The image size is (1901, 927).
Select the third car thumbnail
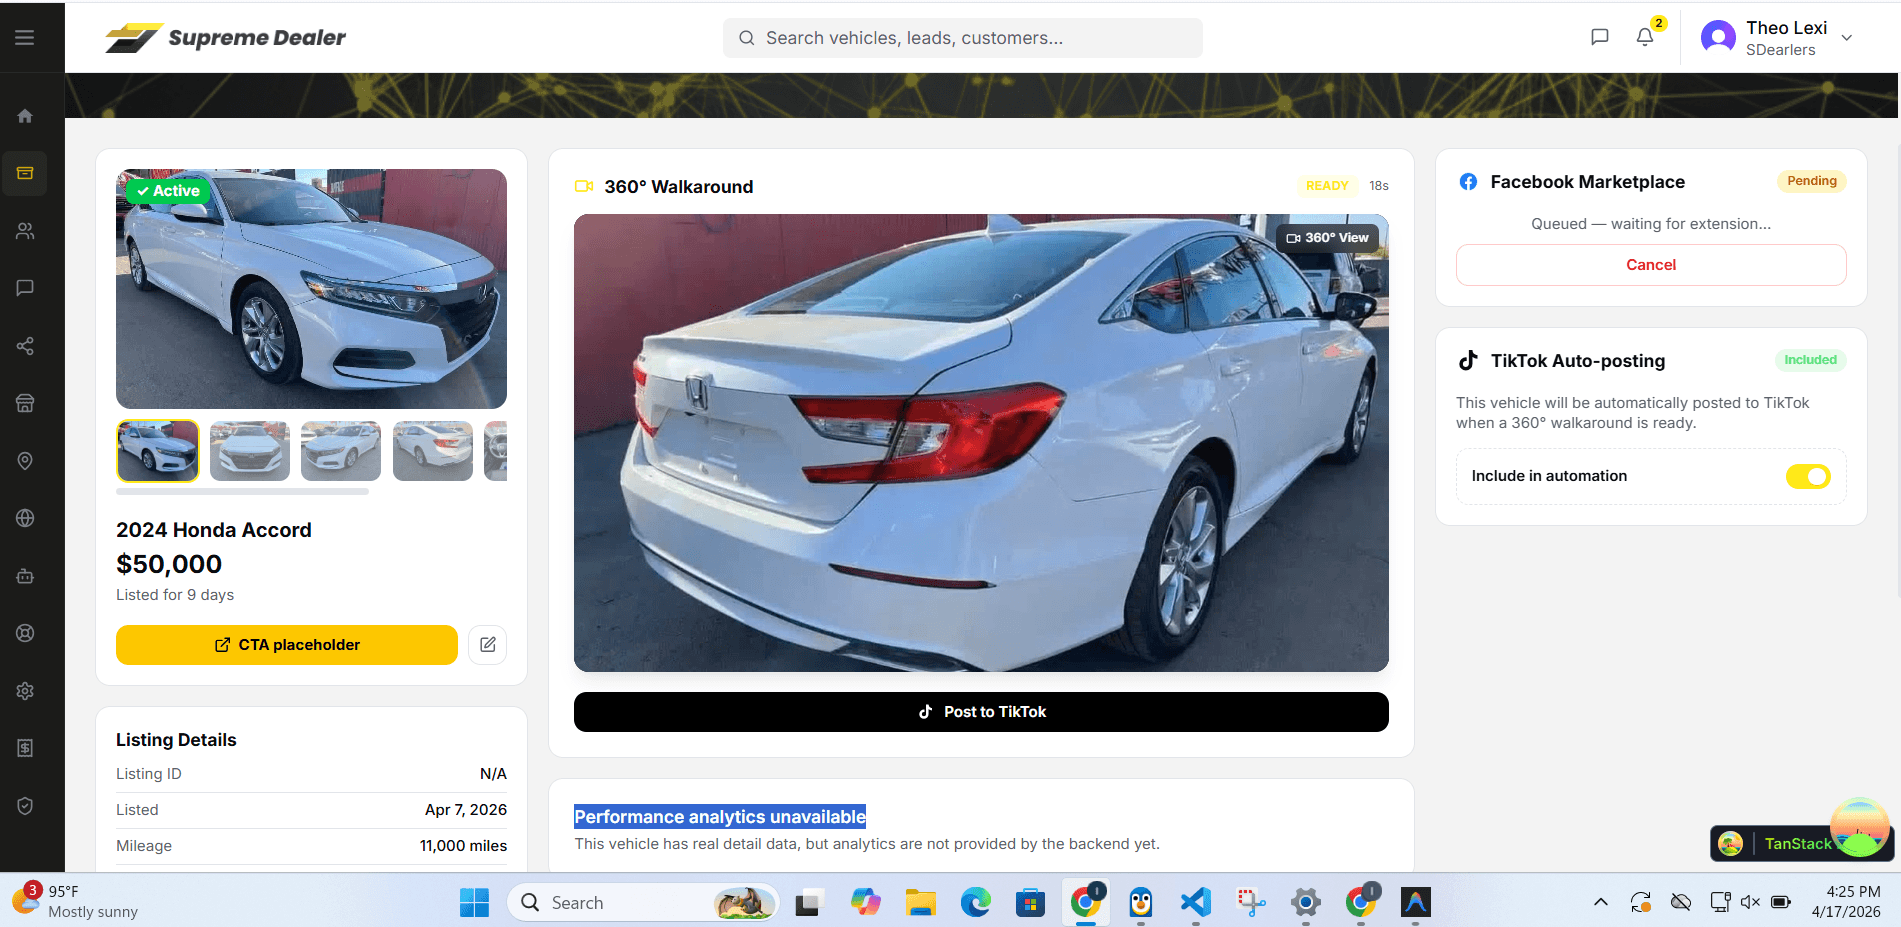point(341,451)
